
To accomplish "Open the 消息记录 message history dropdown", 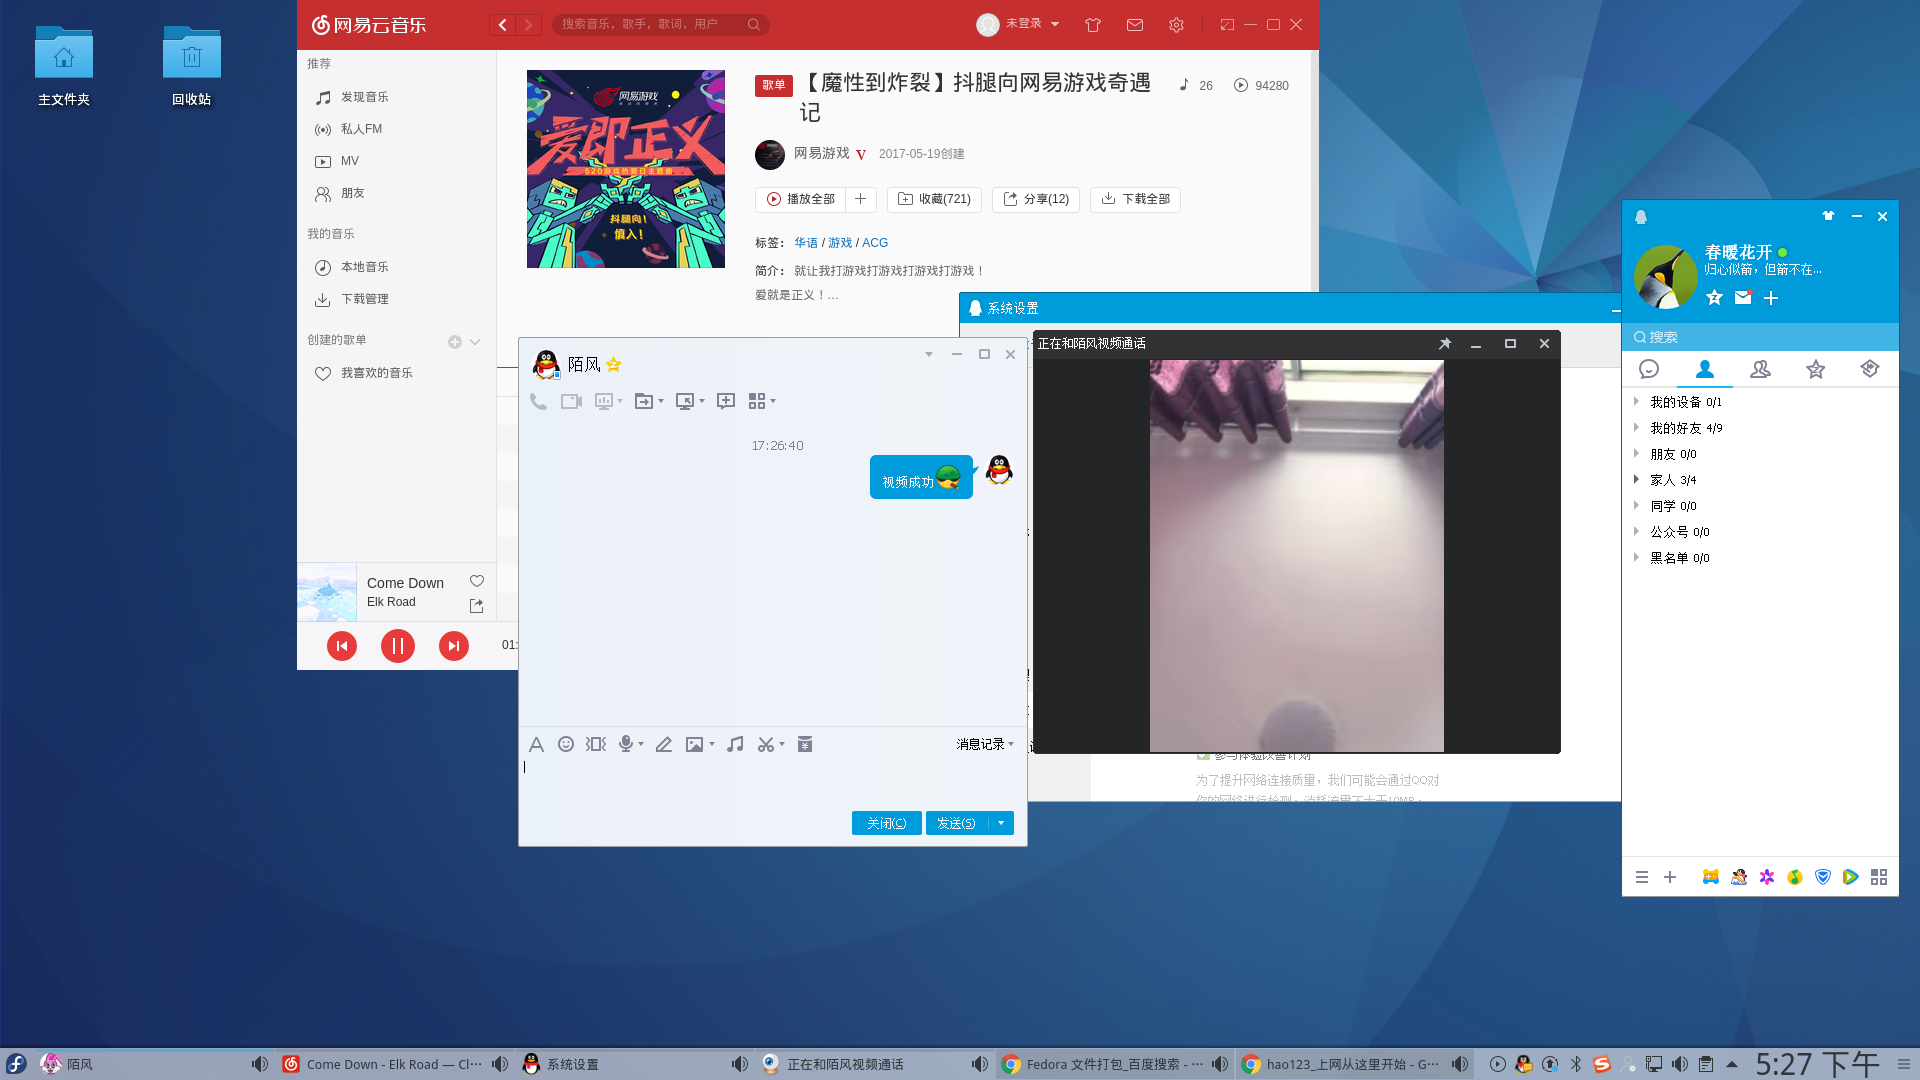I will (985, 744).
